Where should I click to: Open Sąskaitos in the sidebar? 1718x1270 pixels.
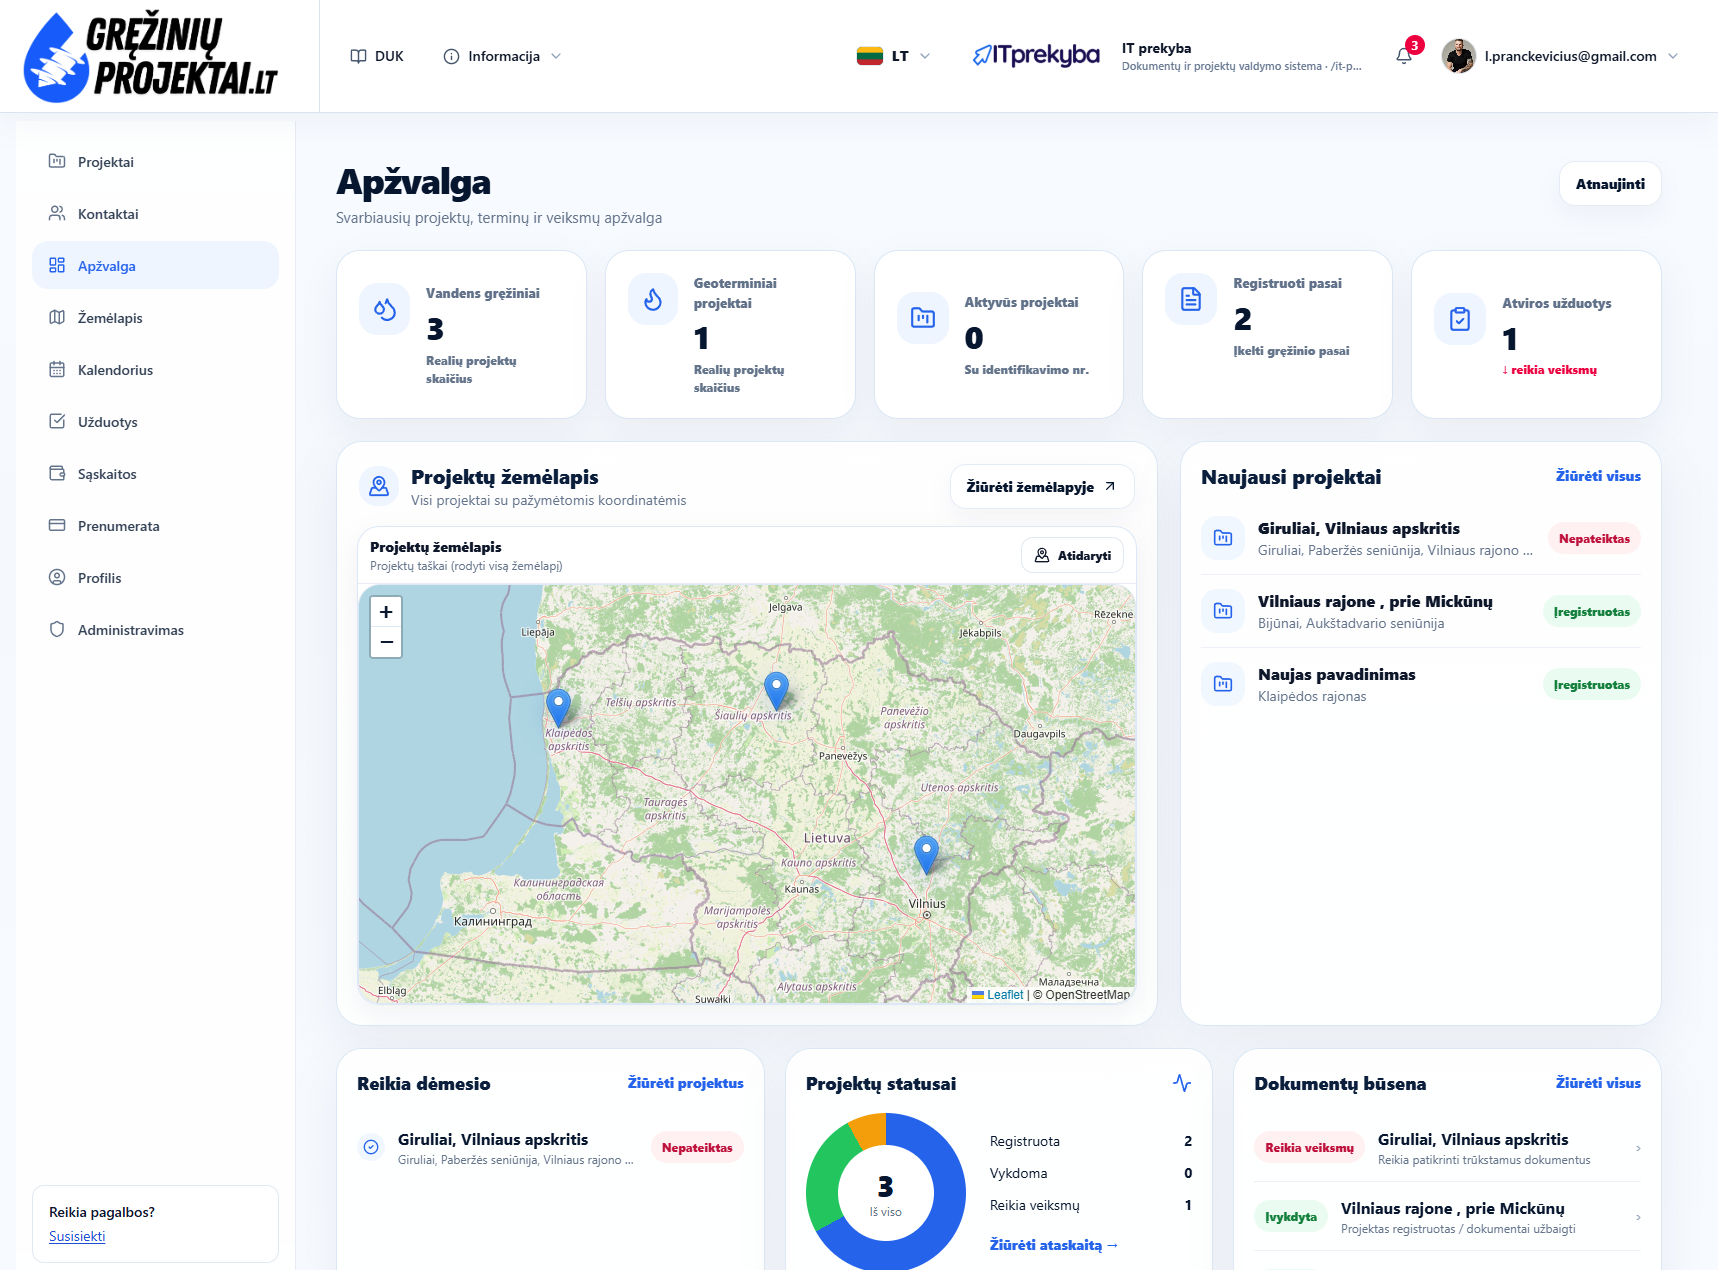click(155, 474)
